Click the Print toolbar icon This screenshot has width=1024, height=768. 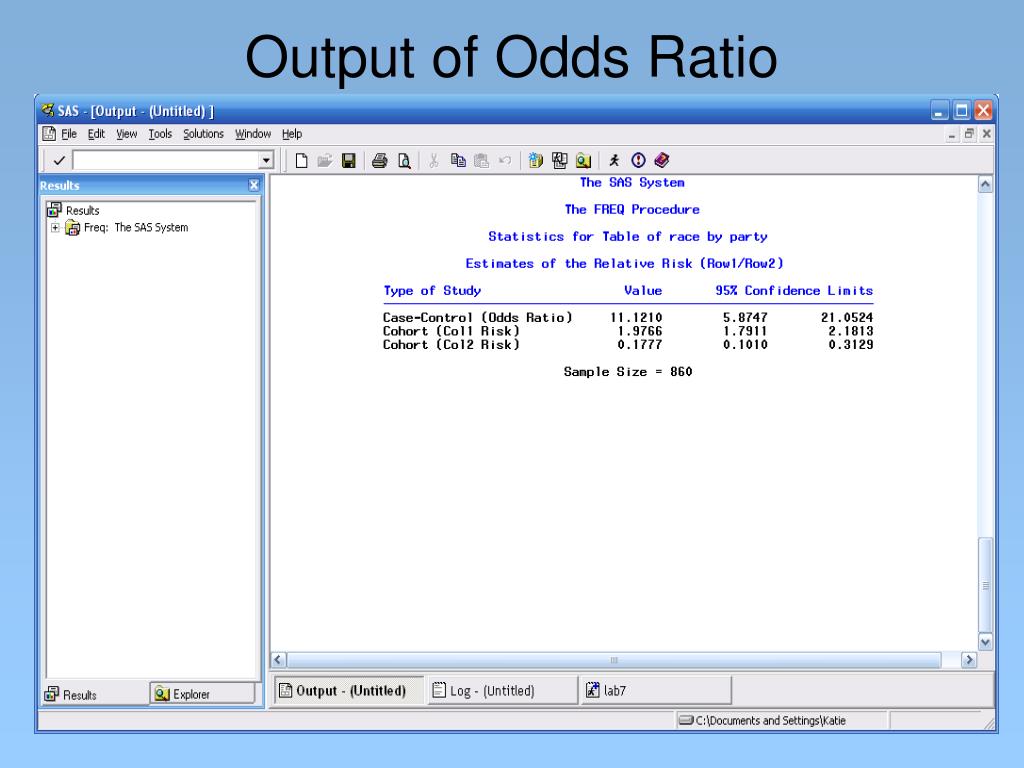tap(379, 161)
